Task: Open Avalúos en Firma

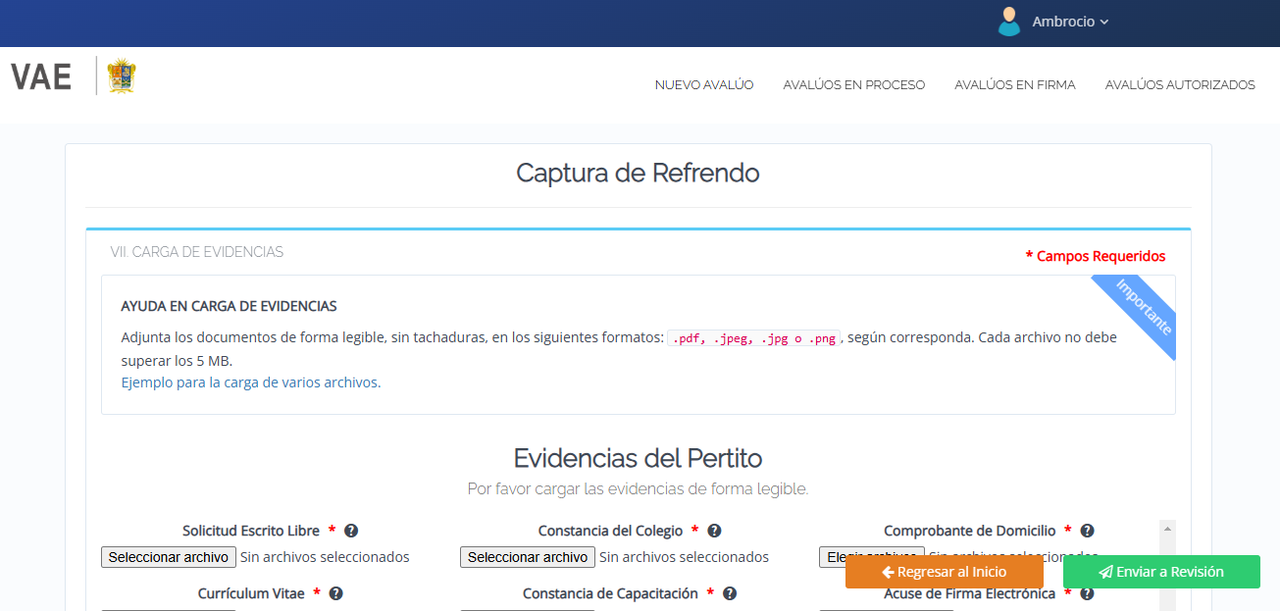Action: coord(1015,85)
